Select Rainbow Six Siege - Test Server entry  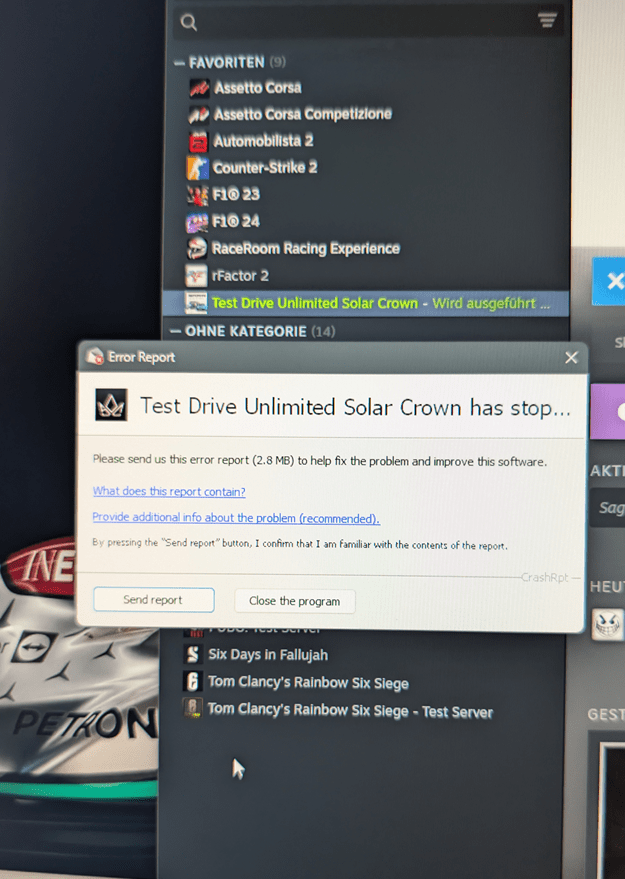point(350,710)
